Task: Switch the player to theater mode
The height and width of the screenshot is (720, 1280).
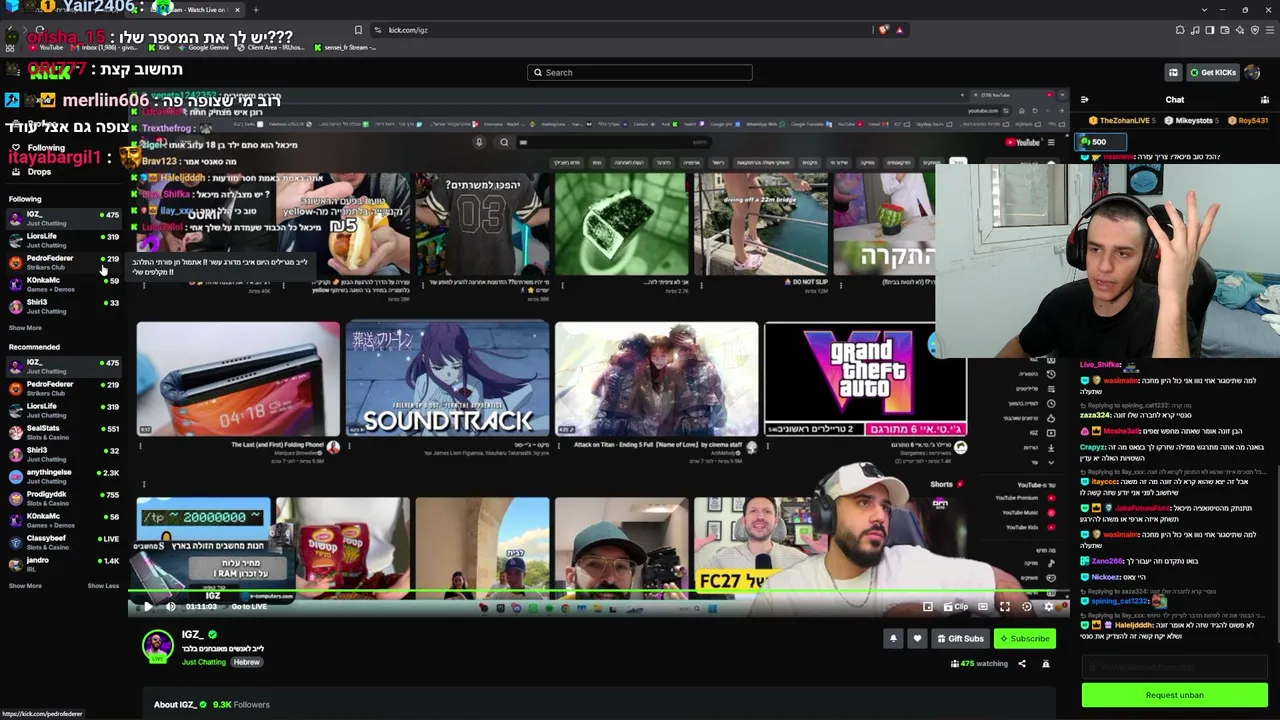Action: click(x=983, y=607)
